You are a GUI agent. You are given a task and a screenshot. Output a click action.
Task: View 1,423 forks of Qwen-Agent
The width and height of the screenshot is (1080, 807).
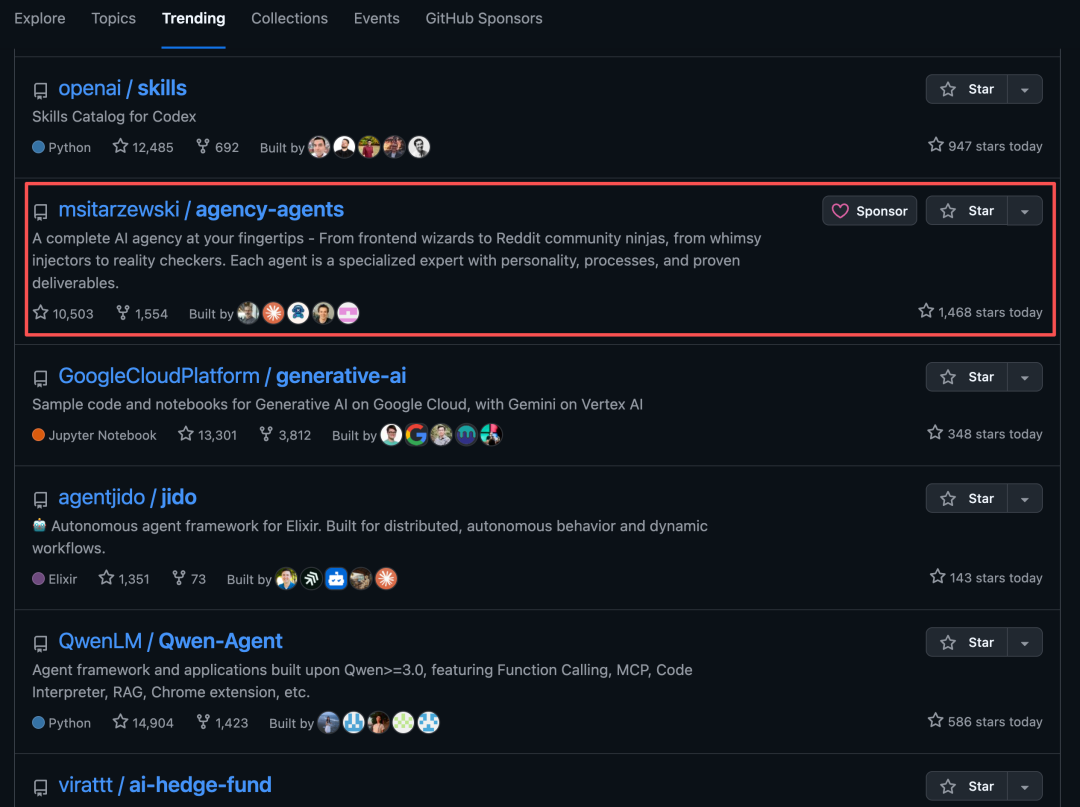222,722
